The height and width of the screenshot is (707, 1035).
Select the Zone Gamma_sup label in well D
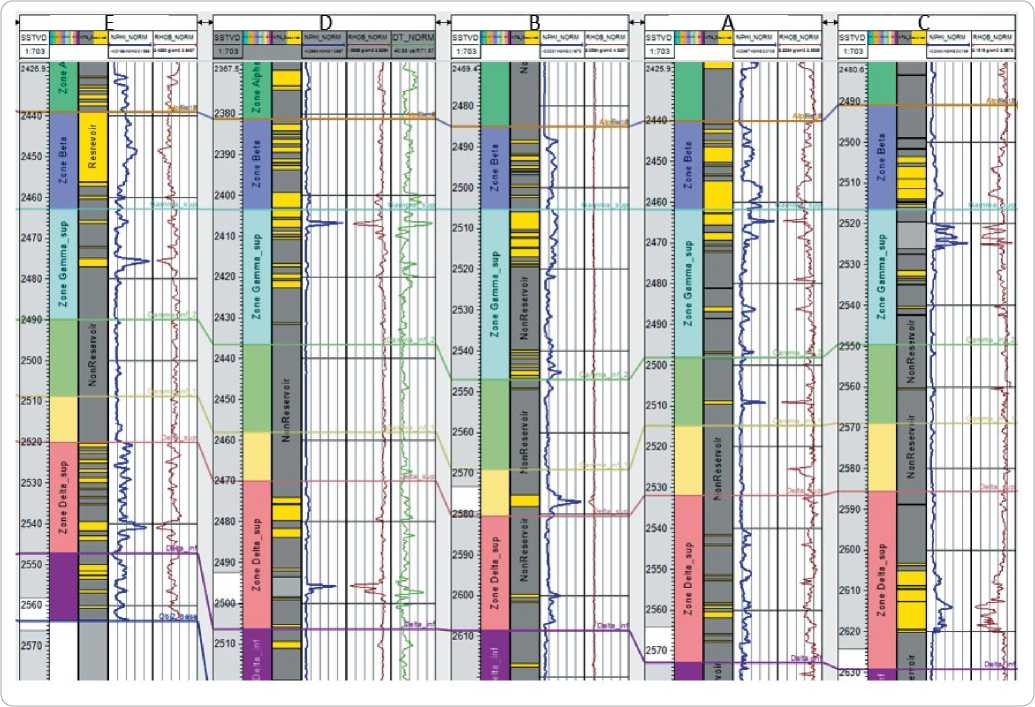click(257, 276)
